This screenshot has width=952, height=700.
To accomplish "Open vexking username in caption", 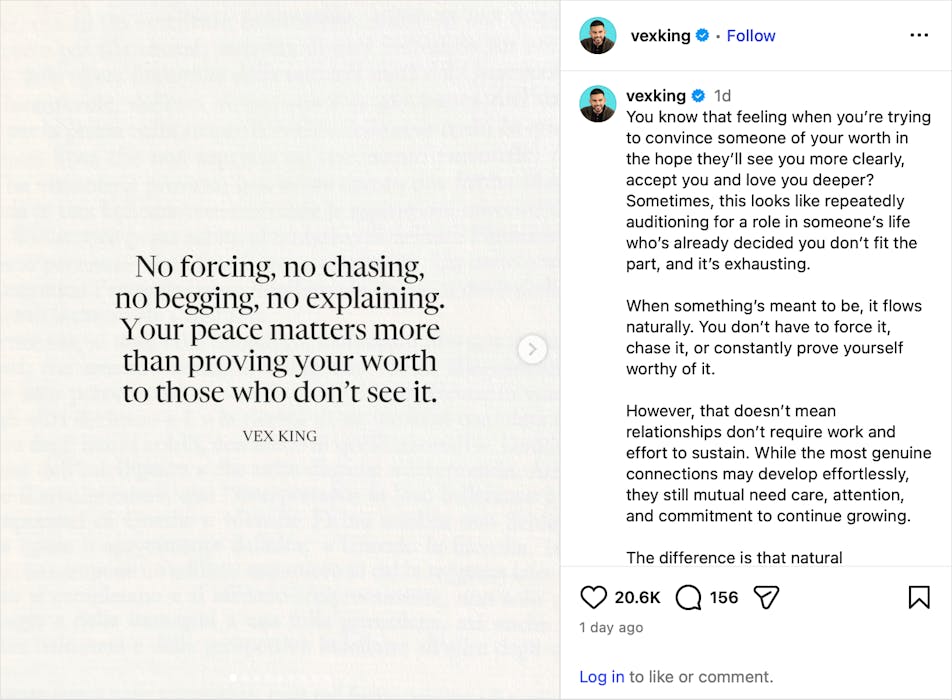I will pos(655,96).
